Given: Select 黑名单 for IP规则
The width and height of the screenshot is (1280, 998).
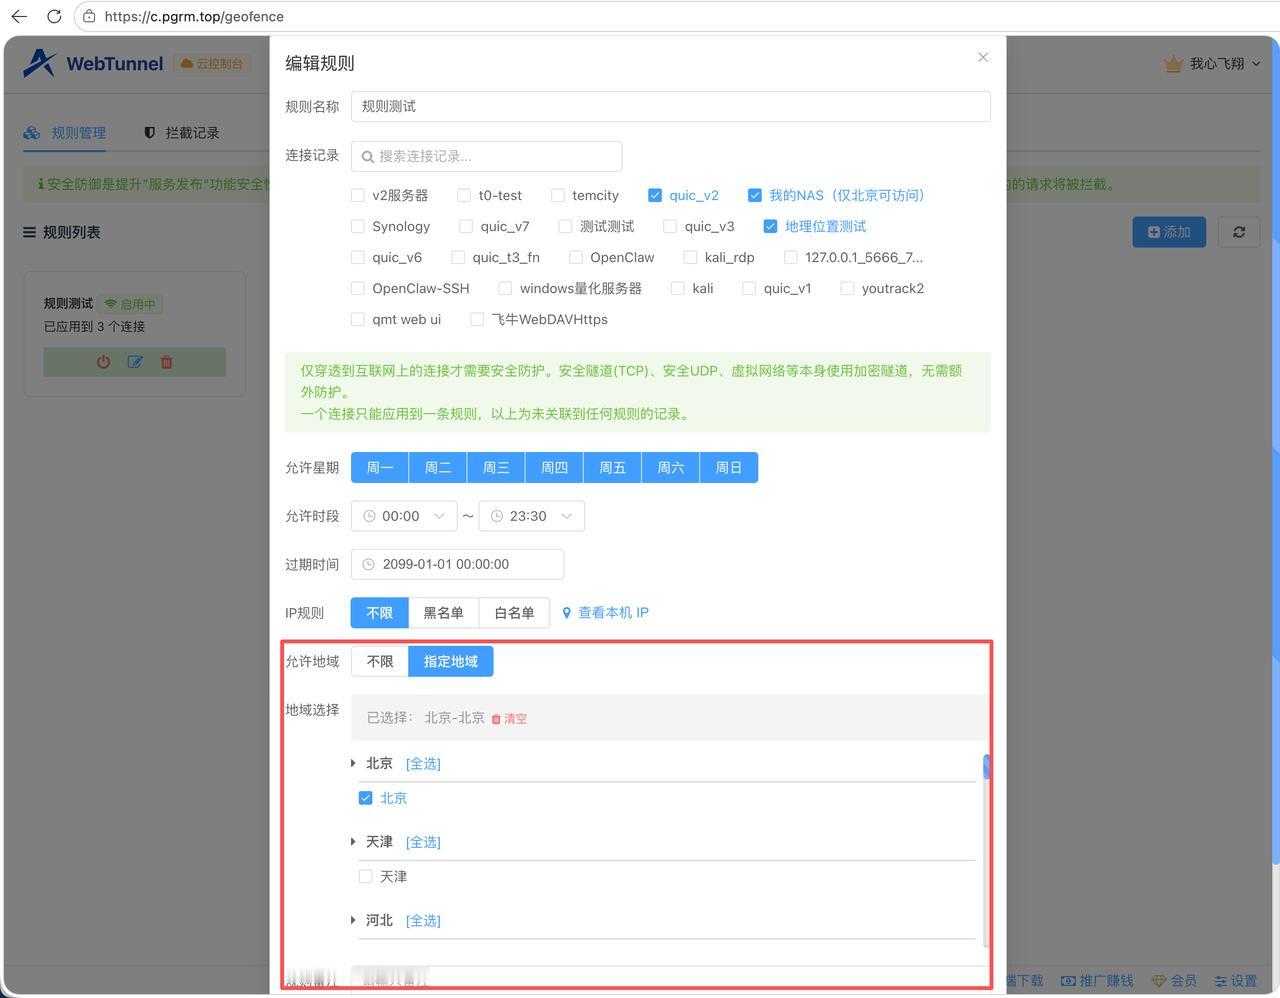Looking at the screenshot, I should (x=443, y=613).
